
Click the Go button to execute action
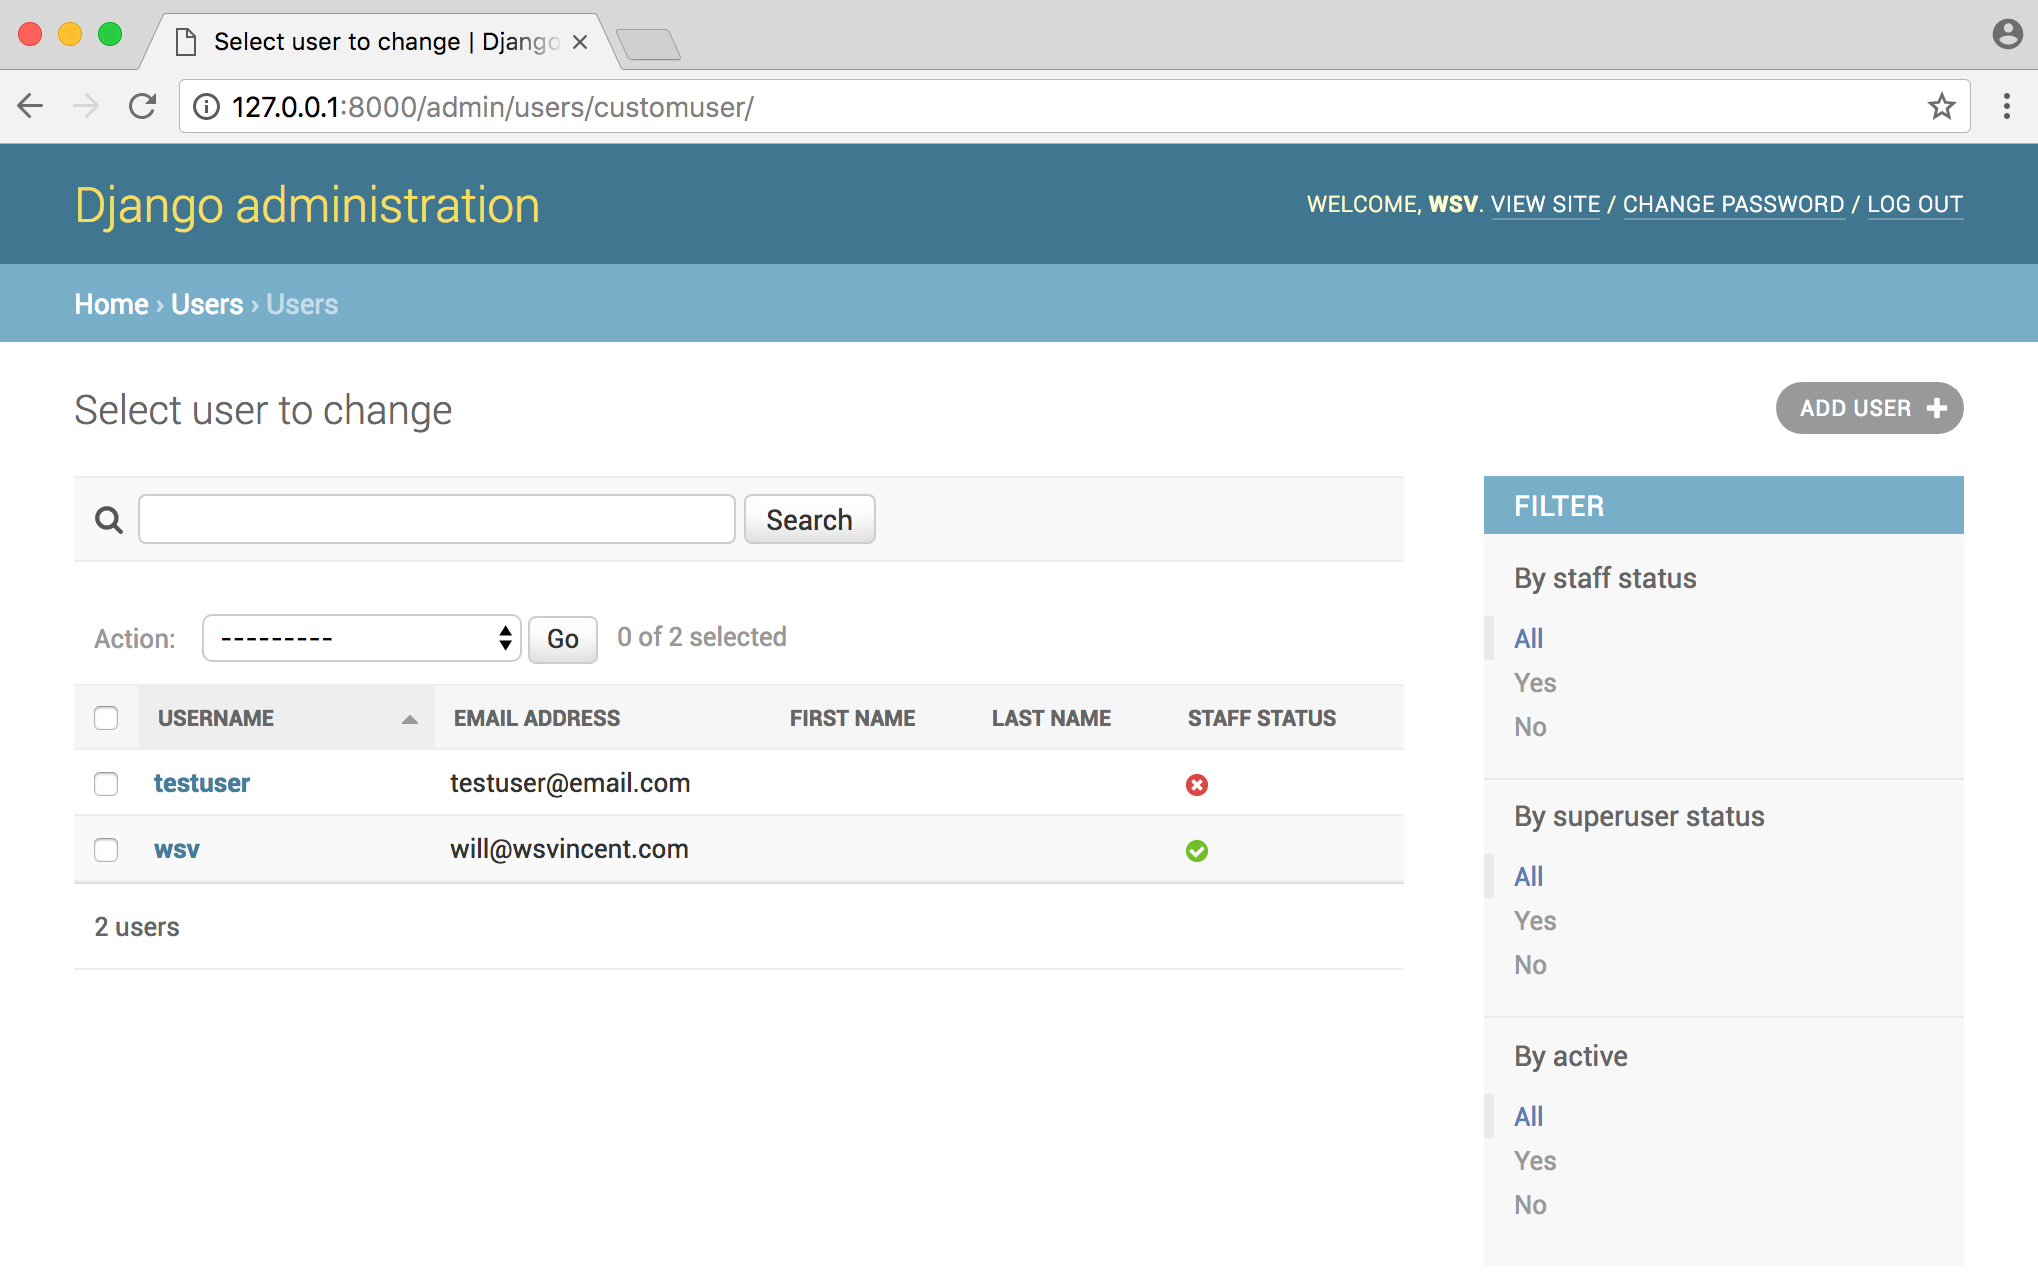coord(559,637)
